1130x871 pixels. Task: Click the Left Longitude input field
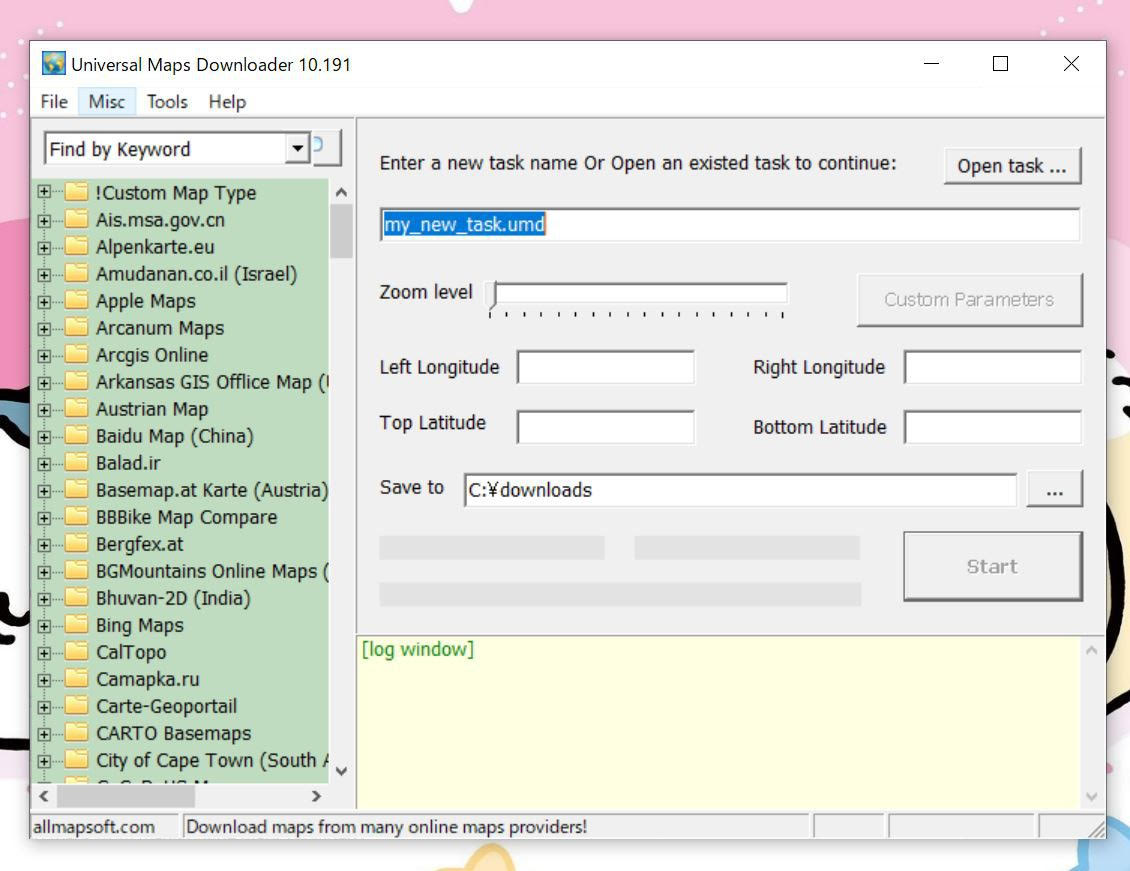(605, 368)
